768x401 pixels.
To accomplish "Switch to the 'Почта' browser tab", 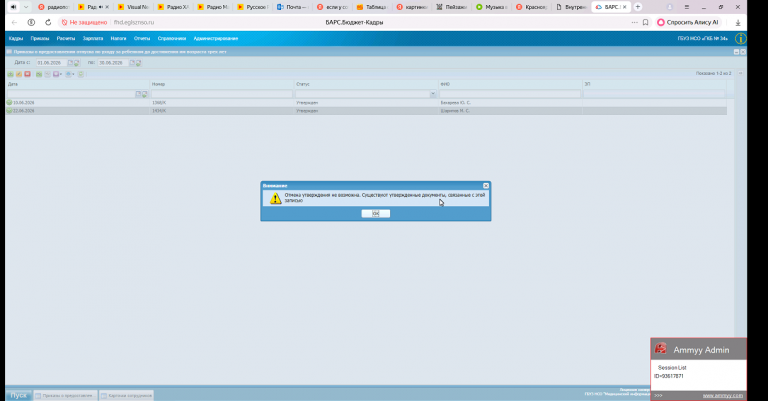I will point(292,7).
